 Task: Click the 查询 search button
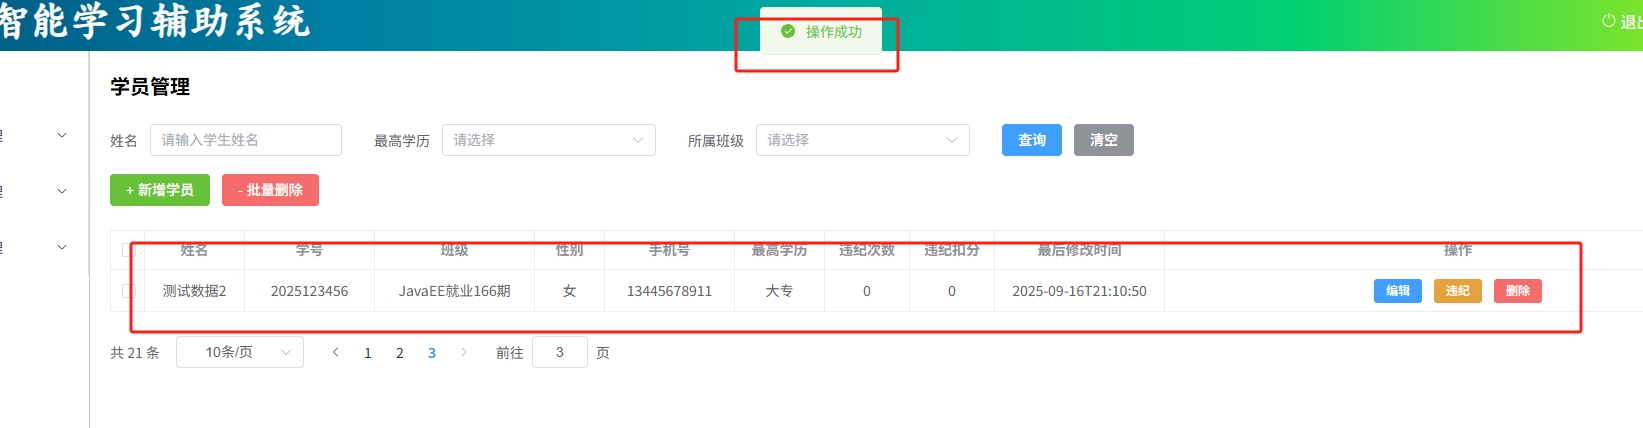pos(1031,140)
